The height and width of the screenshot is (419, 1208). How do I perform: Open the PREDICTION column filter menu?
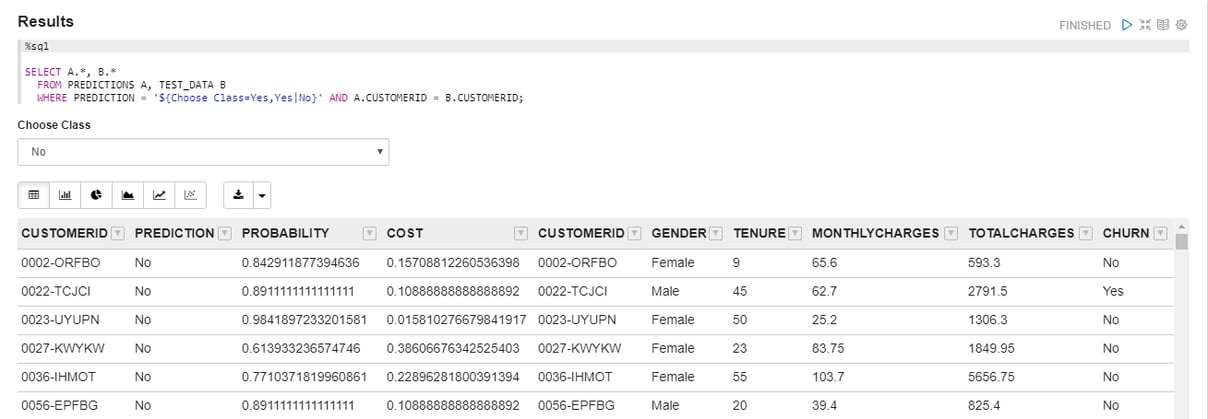click(224, 233)
